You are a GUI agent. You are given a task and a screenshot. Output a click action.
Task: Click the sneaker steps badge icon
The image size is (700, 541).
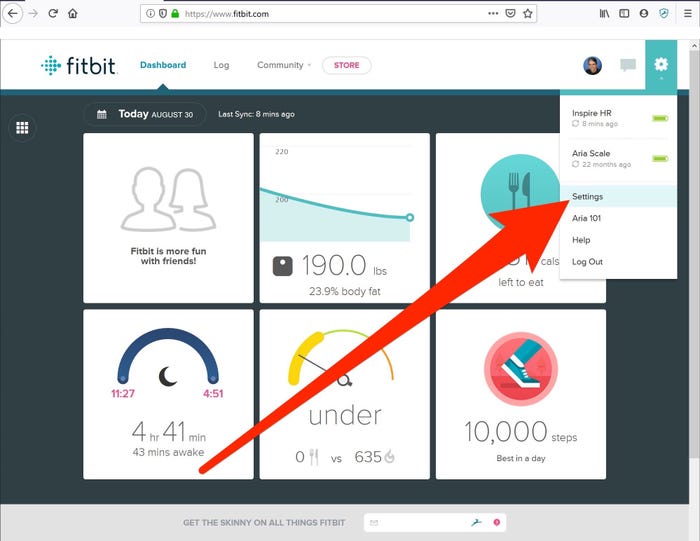coord(521,369)
